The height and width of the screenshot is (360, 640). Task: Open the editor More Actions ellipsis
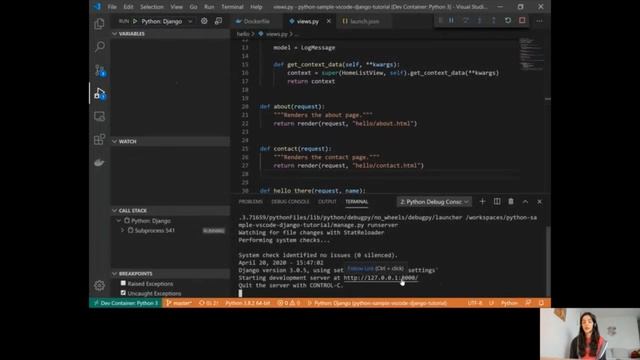pyautogui.click(x=539, y=21)
